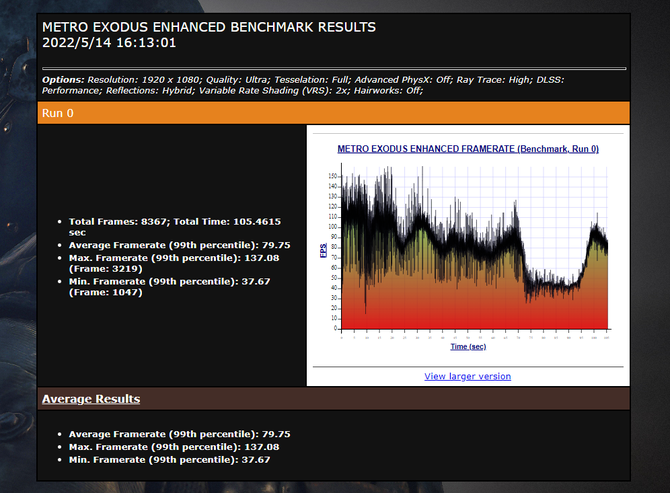Image resolution: width=670 pixels, height=493 pixels.
Task: Click the 'Options:' label in settings line
Action: (x=64, y=79)
